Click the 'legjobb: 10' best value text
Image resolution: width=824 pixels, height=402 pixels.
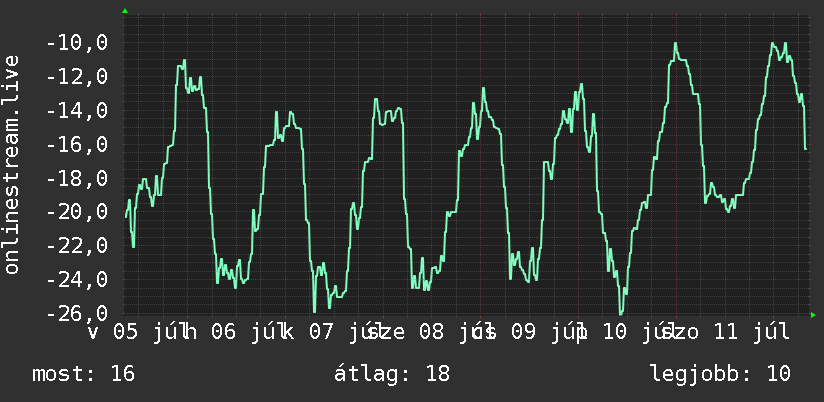coord(720,374)
